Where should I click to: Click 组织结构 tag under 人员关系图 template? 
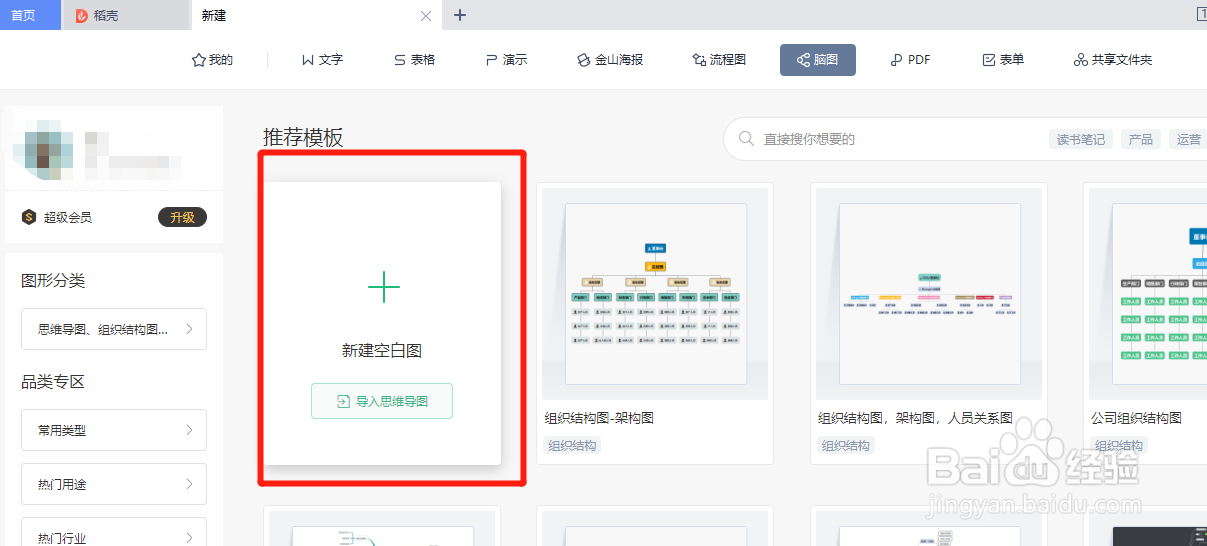pos(846,446)
